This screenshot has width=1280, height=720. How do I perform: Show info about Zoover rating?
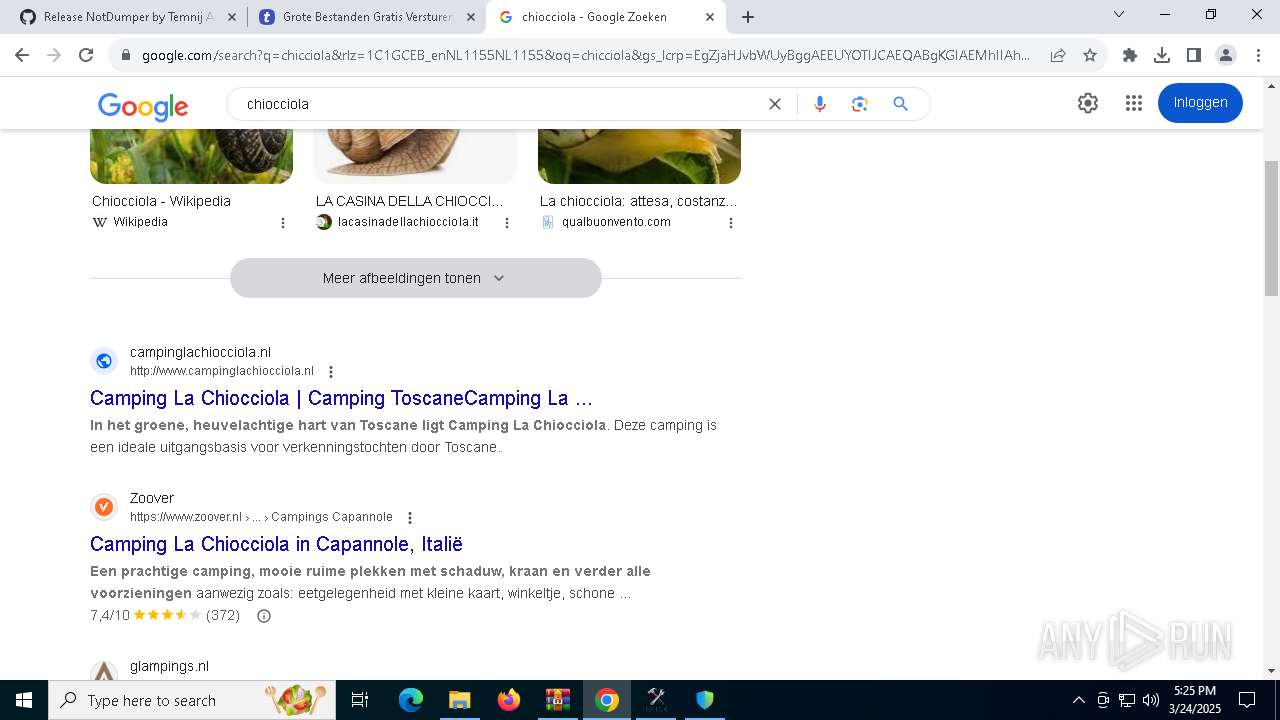tap(264, 616)
